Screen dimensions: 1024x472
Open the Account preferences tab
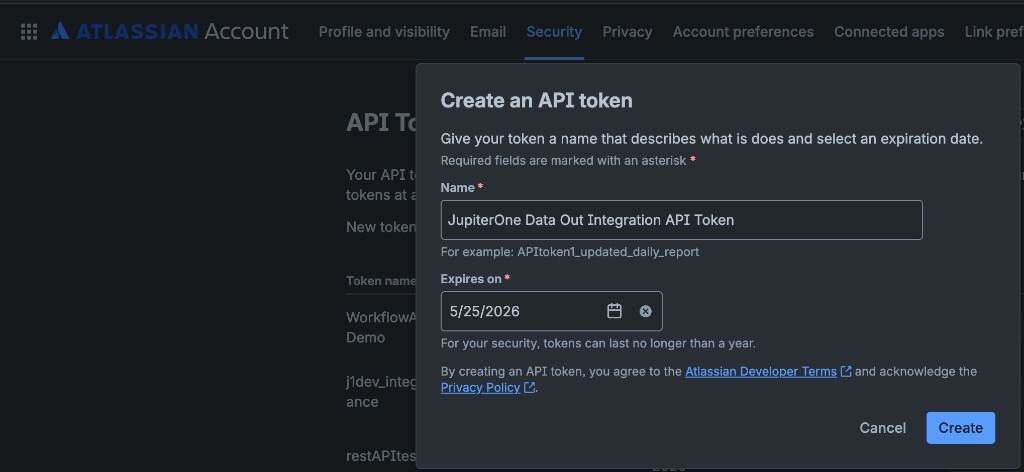click(743, 32)
